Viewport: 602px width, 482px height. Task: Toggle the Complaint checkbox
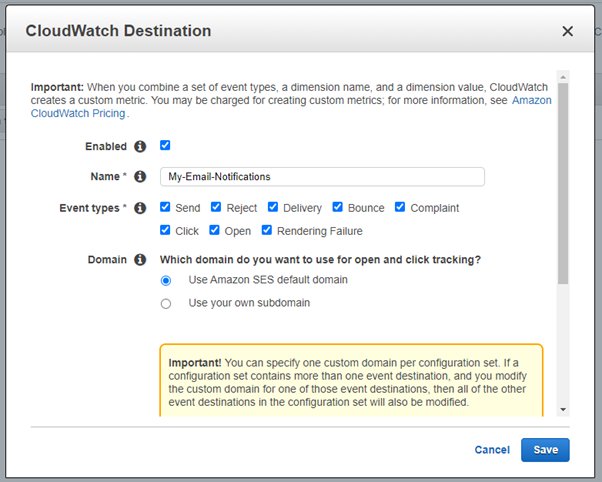pyautogui.click(x=400, y=208)
